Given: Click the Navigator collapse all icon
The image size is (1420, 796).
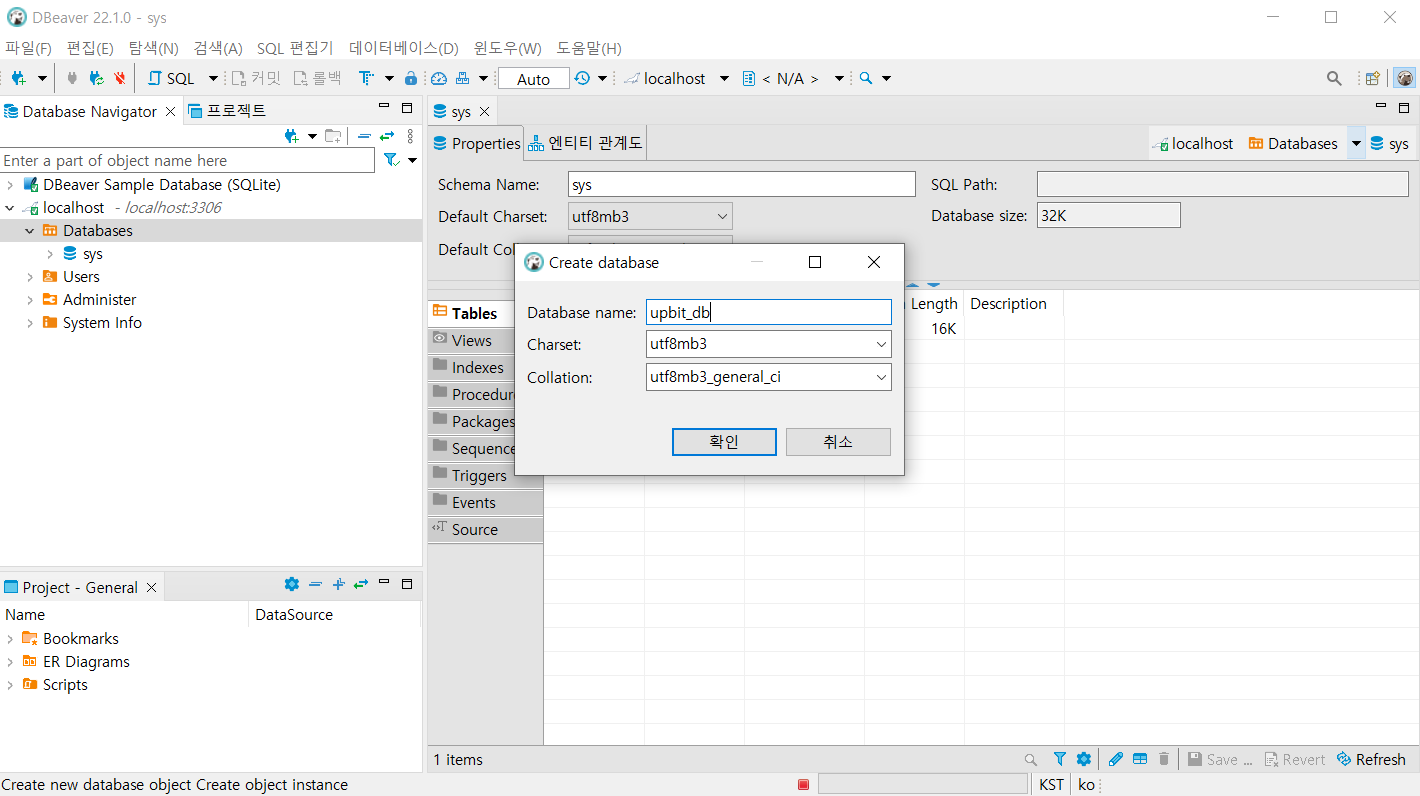Looking at the screenshot, I should [364, 136].
